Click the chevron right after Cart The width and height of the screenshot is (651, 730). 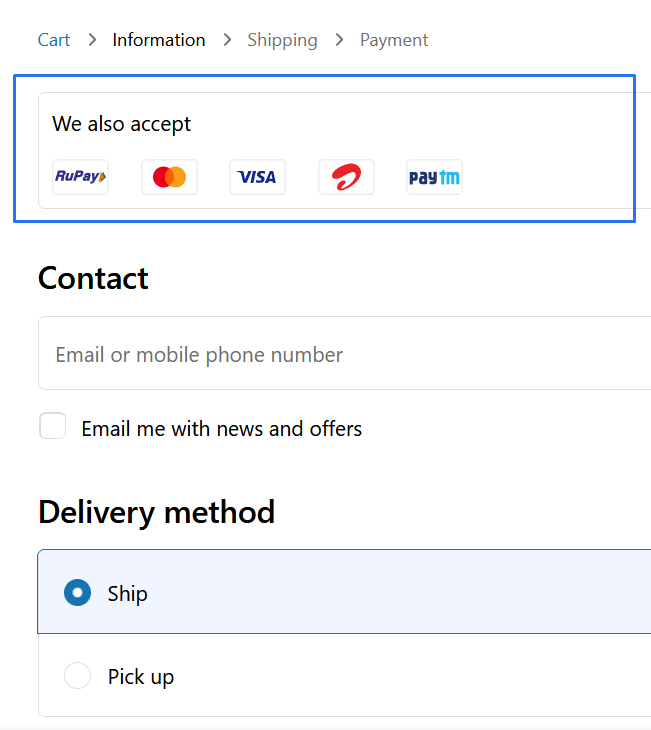[x=92, y=40]
